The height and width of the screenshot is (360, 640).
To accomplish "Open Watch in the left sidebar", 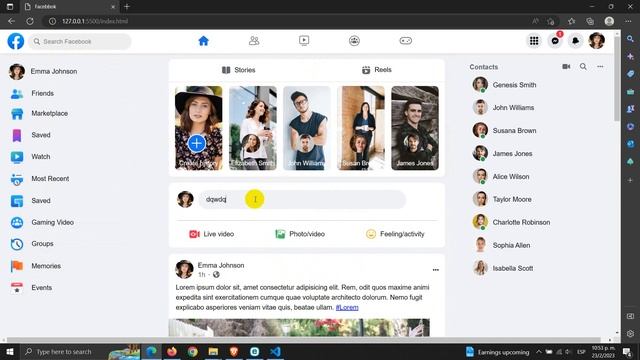I will 31,157.
